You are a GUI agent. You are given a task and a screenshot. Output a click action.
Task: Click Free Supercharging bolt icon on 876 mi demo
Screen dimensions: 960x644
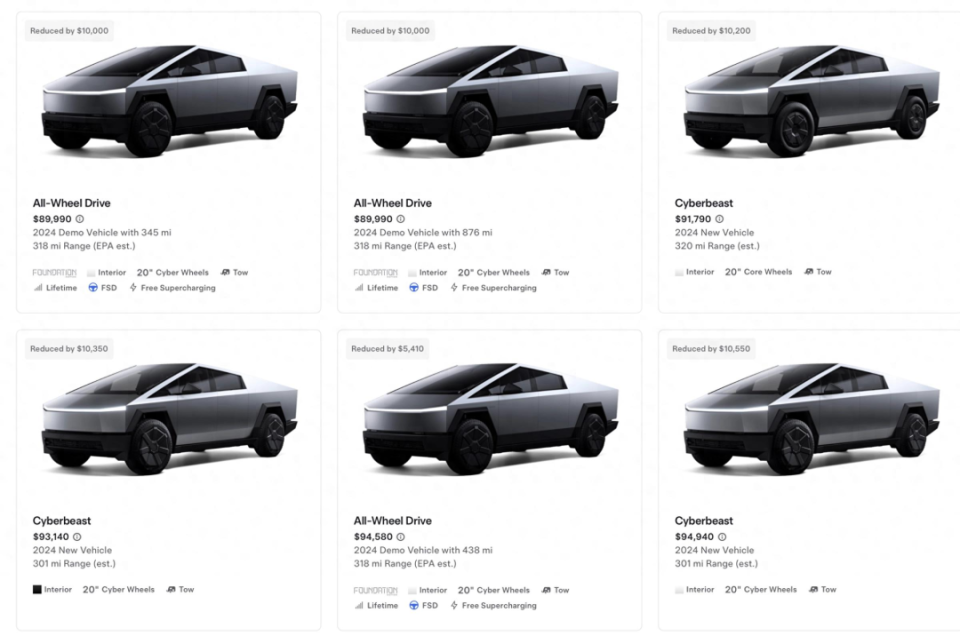point(454,288)
